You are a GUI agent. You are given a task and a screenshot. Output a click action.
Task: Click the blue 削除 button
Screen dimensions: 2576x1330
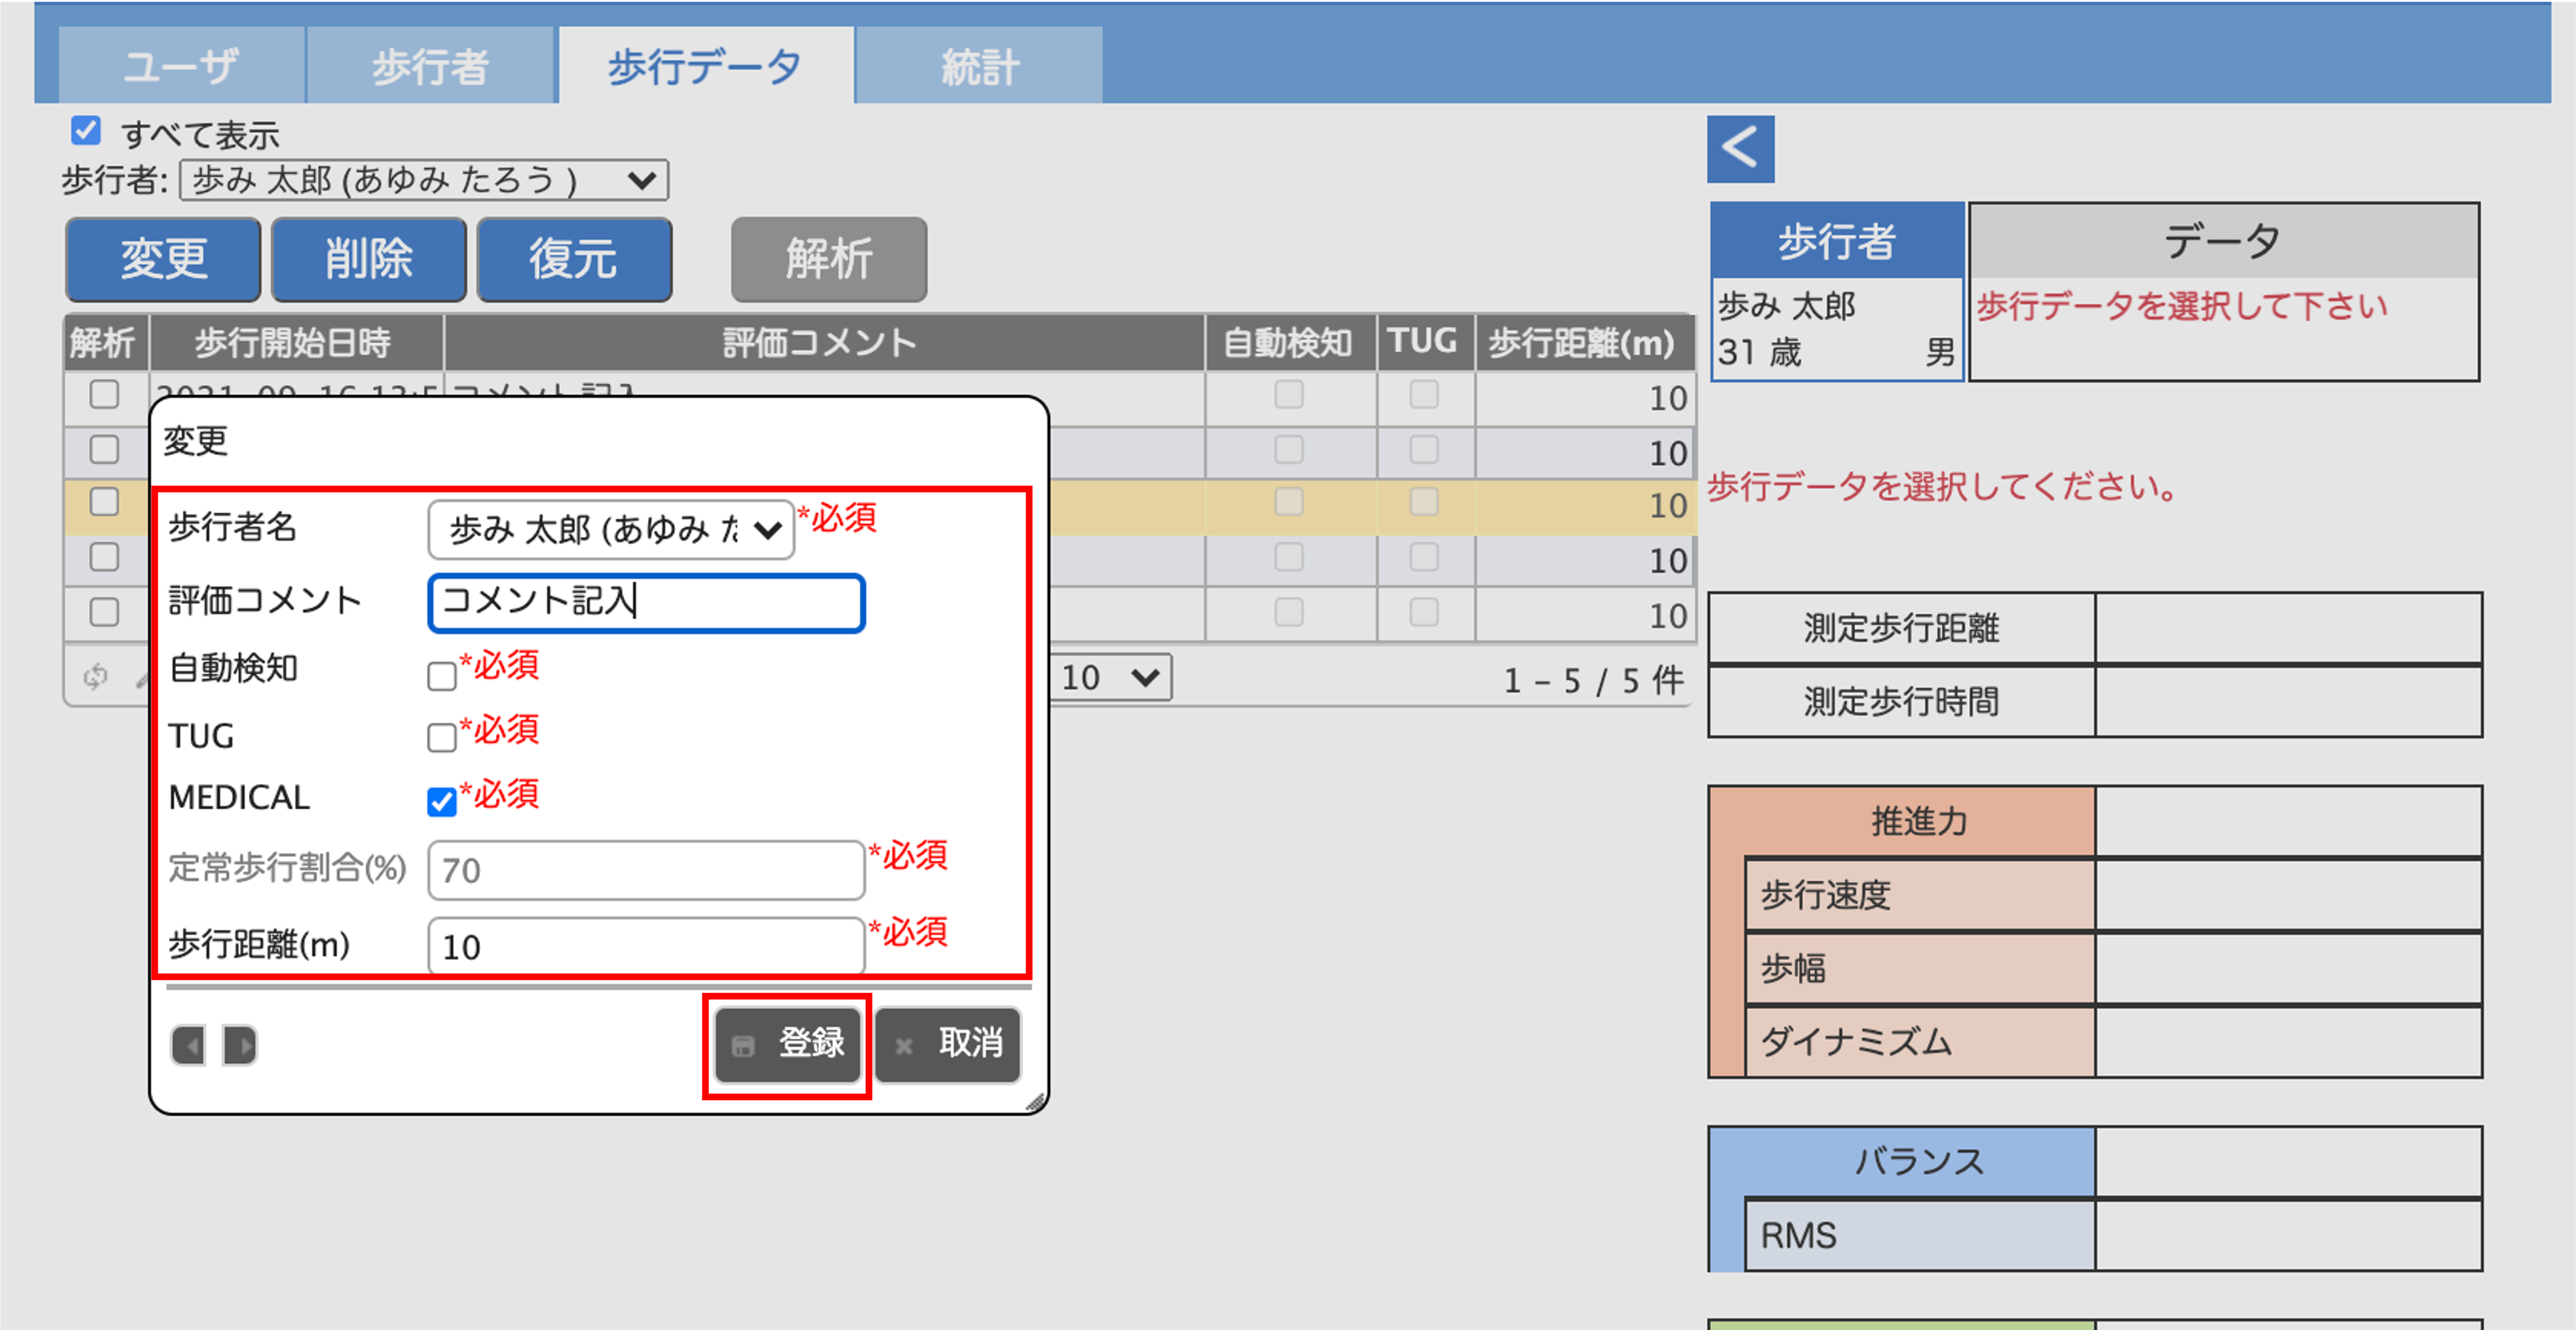[368, 259]
